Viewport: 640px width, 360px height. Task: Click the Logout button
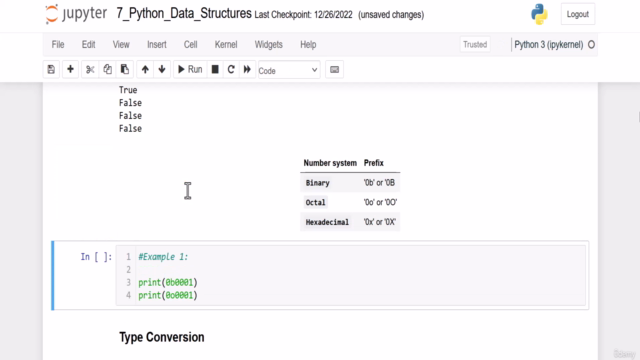click(578, 14)
